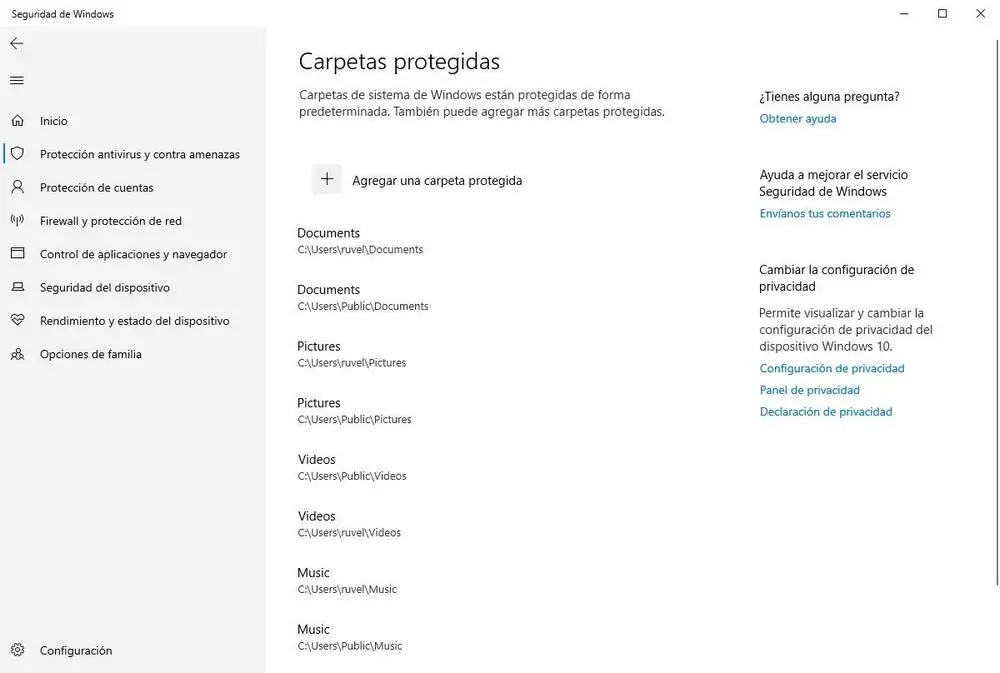Open Configuración de privacidad link
The width and height of the screenshot is (1000, 673).
[x=831, y=369]
